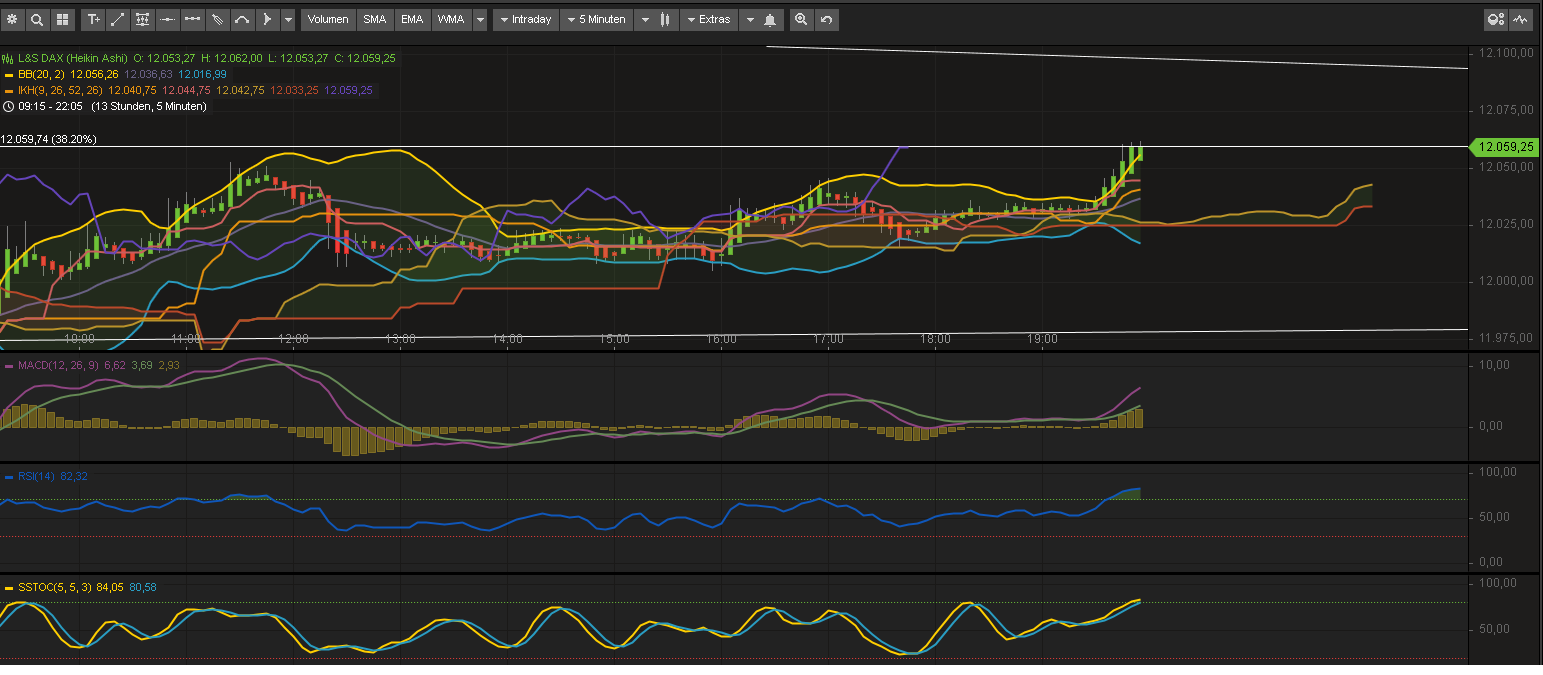The width and height of the screenshot is (1543, 675).
Task: Select the trendline drawing tool
Action: point(118,19)
